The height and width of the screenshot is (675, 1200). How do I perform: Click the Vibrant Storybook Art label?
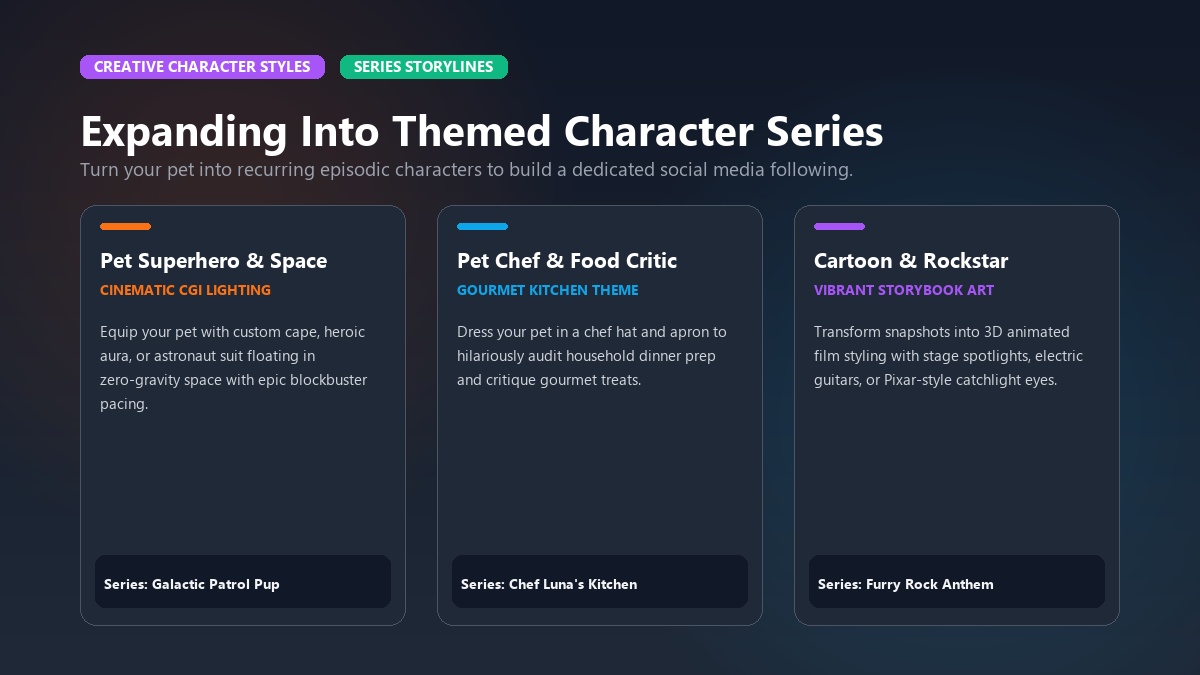(904, 290)
